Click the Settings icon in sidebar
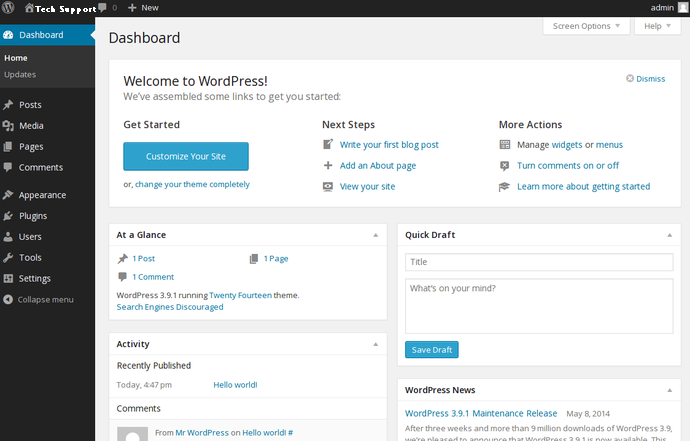 (x=8, y=279)
